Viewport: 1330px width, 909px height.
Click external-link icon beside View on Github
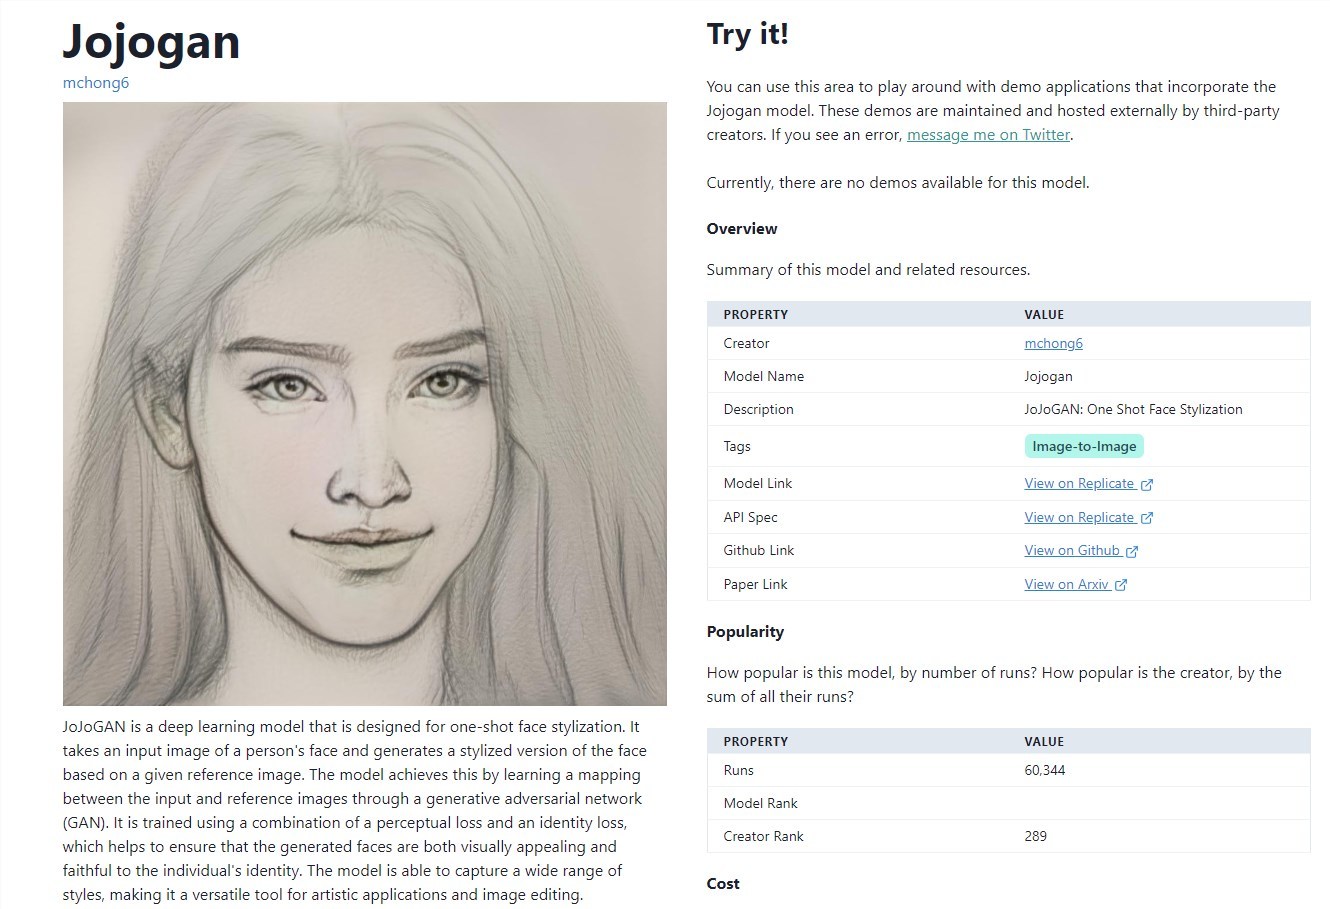pyautogui.click(x=1132, y=551)
